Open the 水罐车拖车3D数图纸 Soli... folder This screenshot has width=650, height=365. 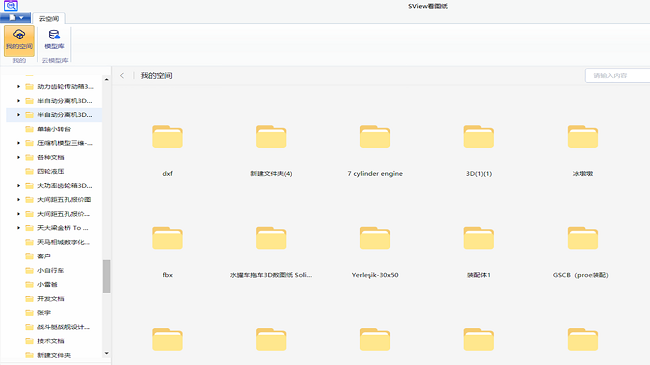tap(271, 238)
